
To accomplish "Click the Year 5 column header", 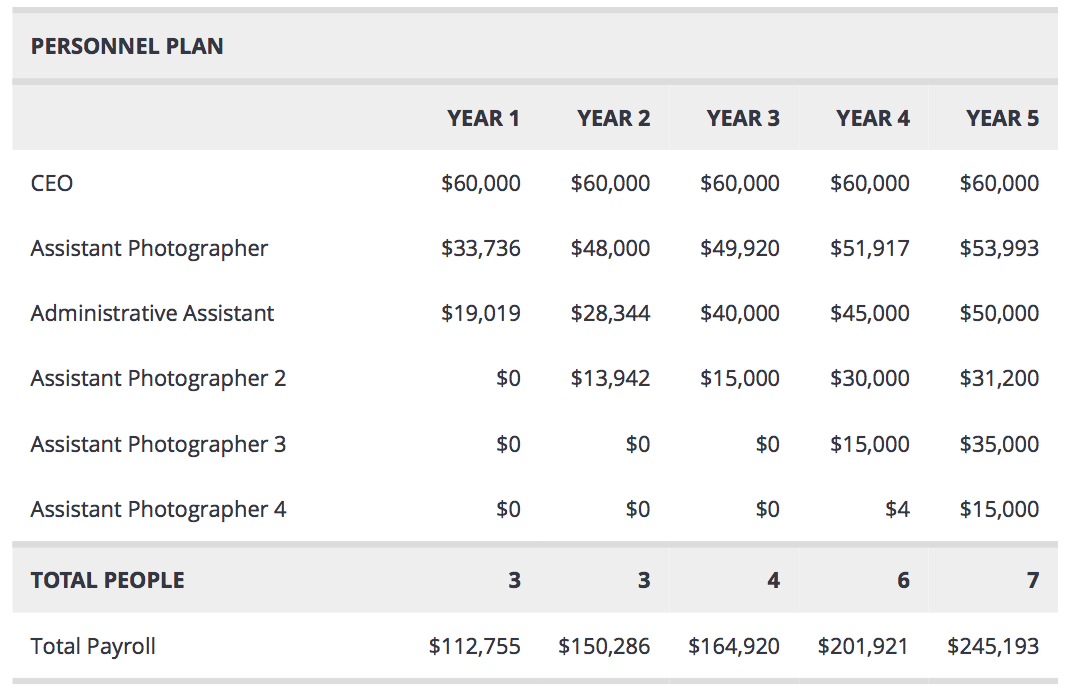I will click(x=1002, y=118).
